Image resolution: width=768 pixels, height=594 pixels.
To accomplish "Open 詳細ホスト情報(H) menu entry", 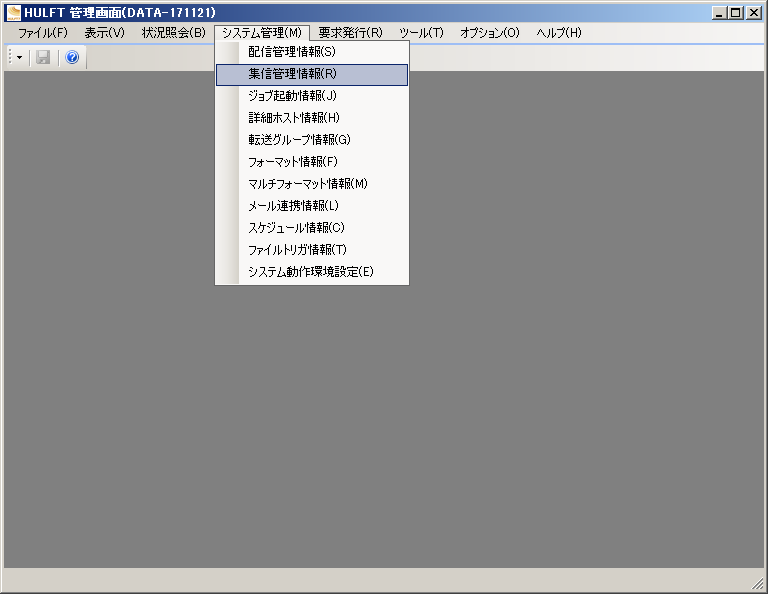I will [312, 118].
